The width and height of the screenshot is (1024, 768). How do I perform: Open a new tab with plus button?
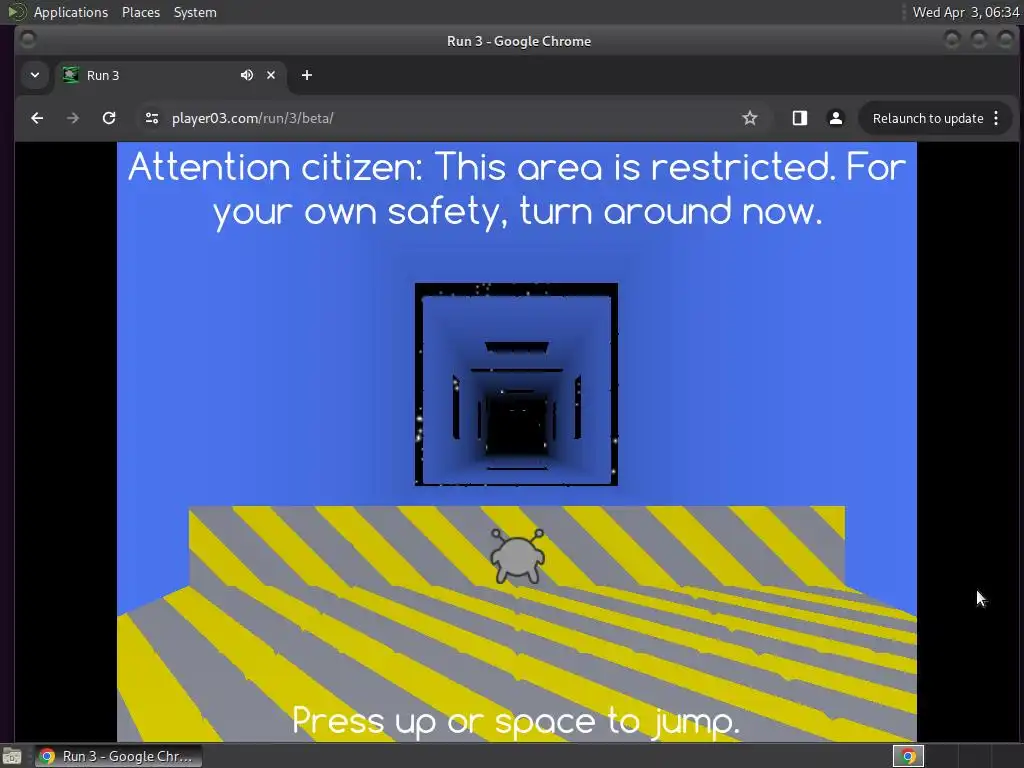306,75
